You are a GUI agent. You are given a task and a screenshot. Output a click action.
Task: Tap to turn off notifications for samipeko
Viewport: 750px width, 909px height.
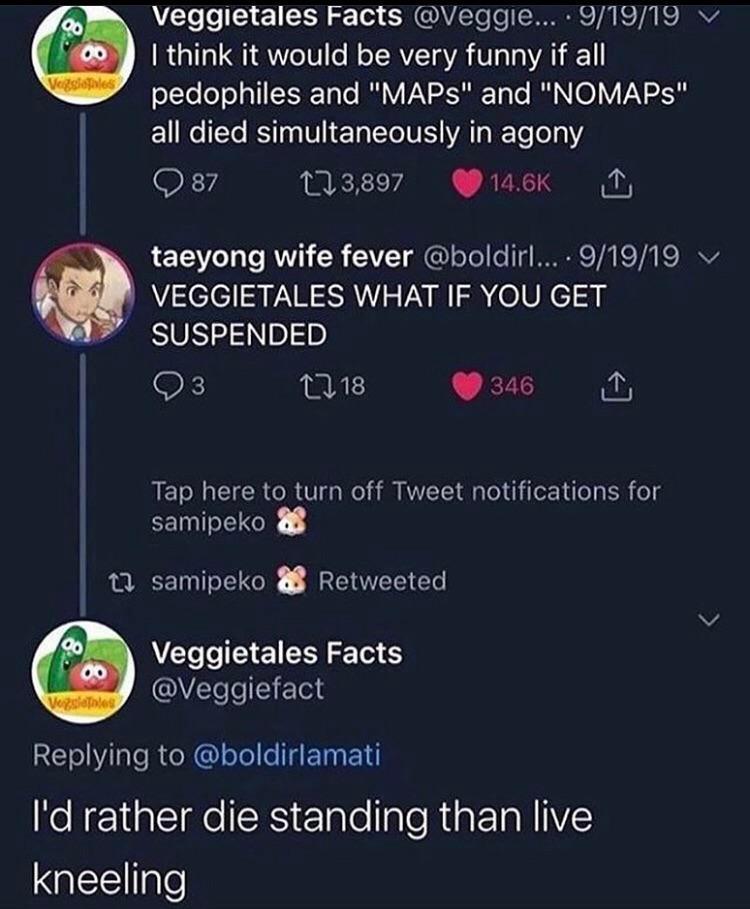pos(405,506)
